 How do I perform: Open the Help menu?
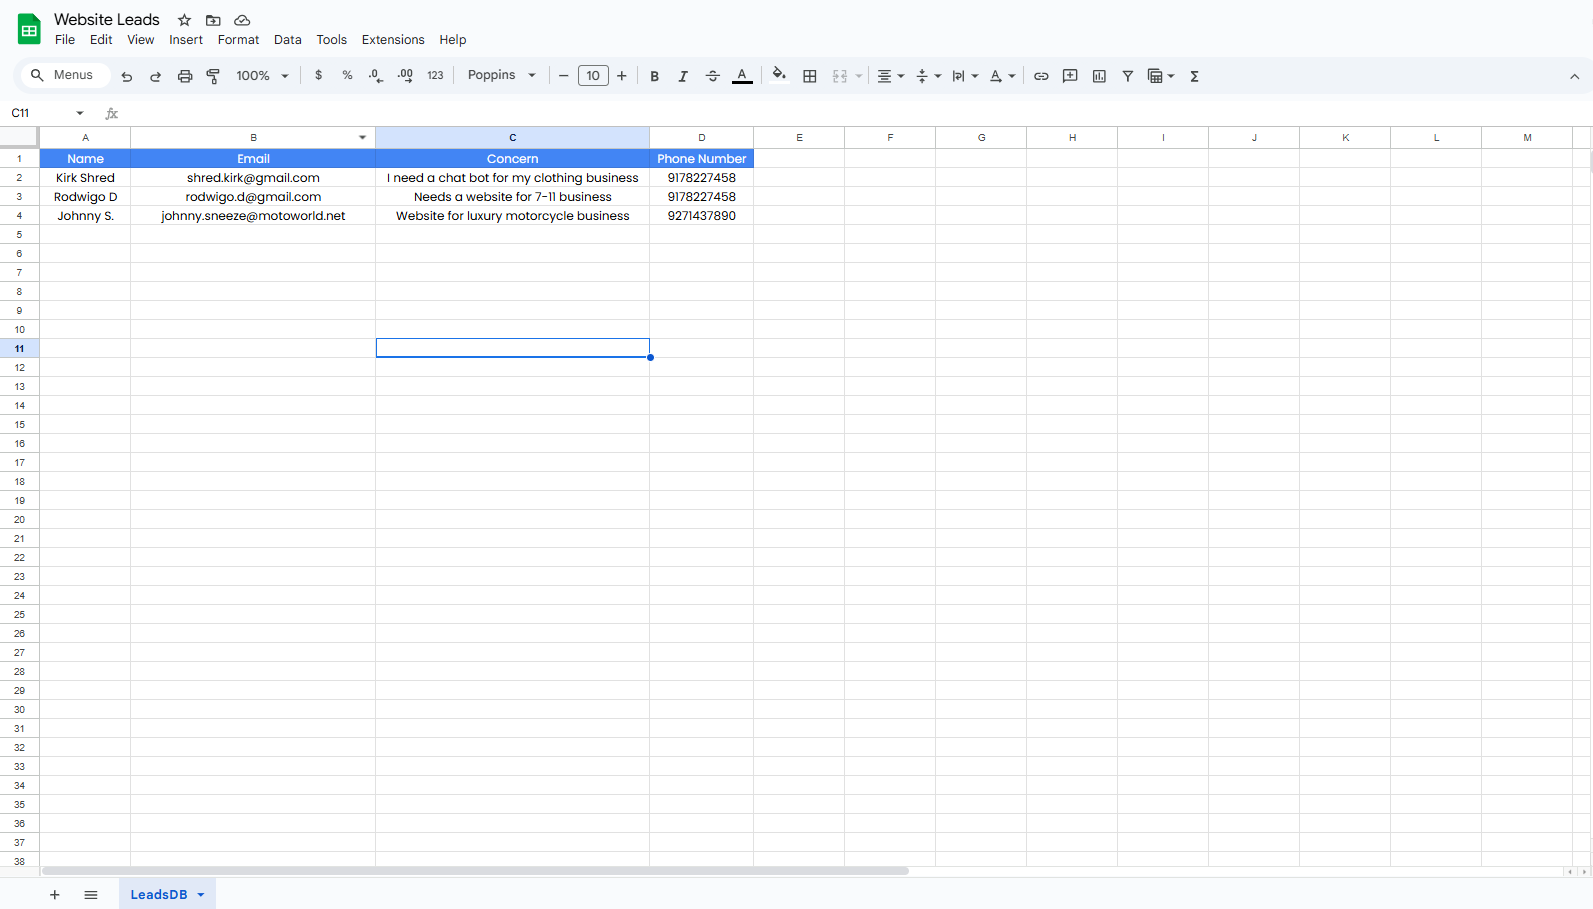tap(453, 40)
